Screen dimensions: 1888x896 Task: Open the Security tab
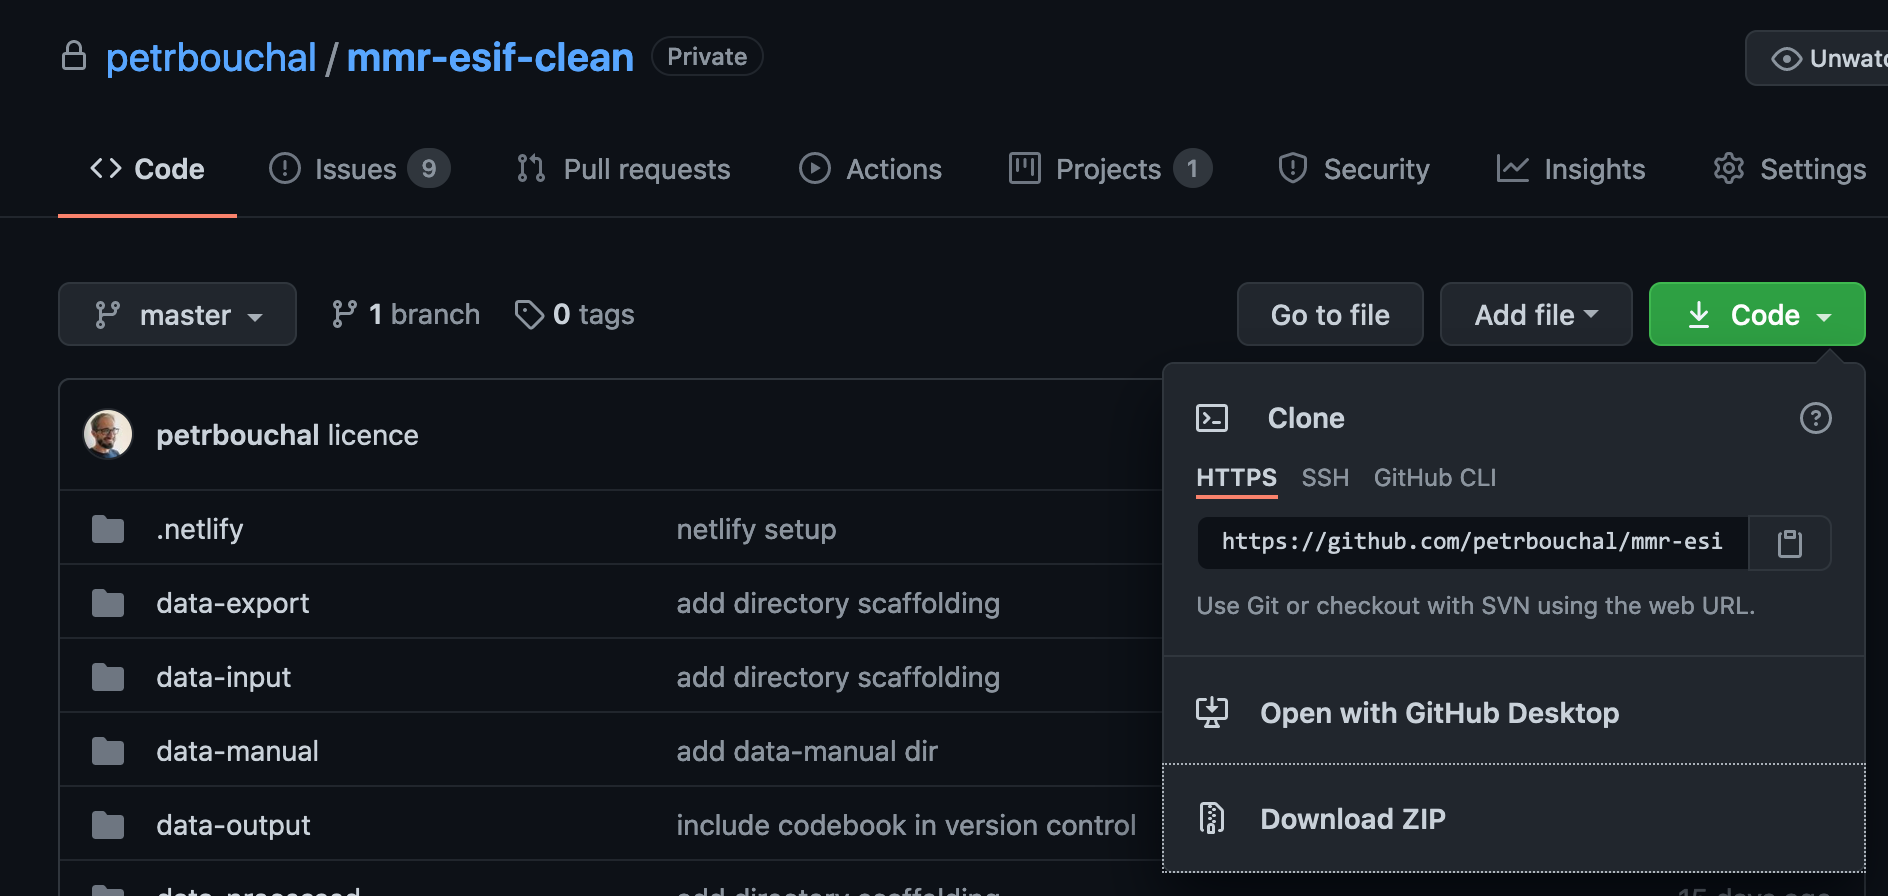point(1354,169)
